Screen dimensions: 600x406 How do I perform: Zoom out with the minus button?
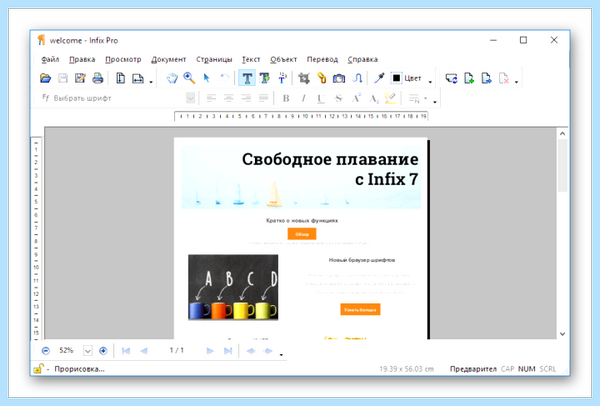click(46, 351)
